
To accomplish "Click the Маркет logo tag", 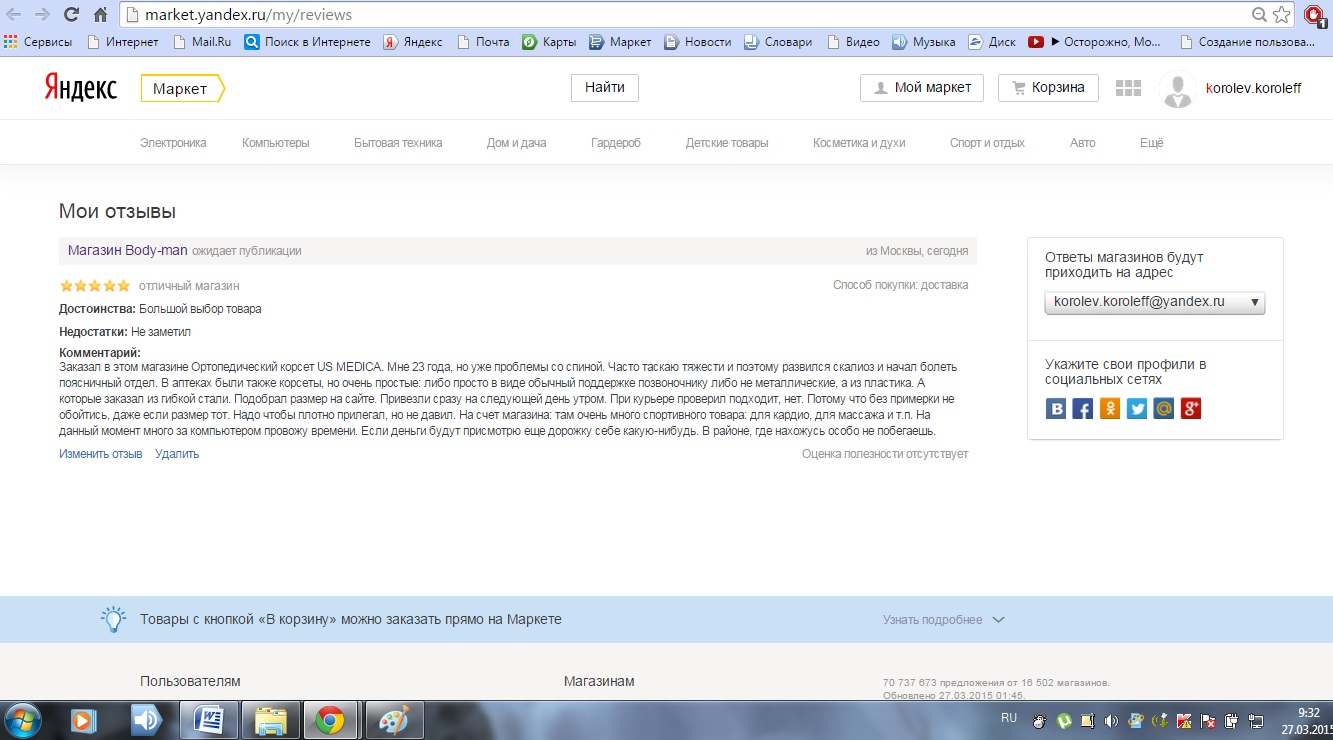I will click(183, 89).
